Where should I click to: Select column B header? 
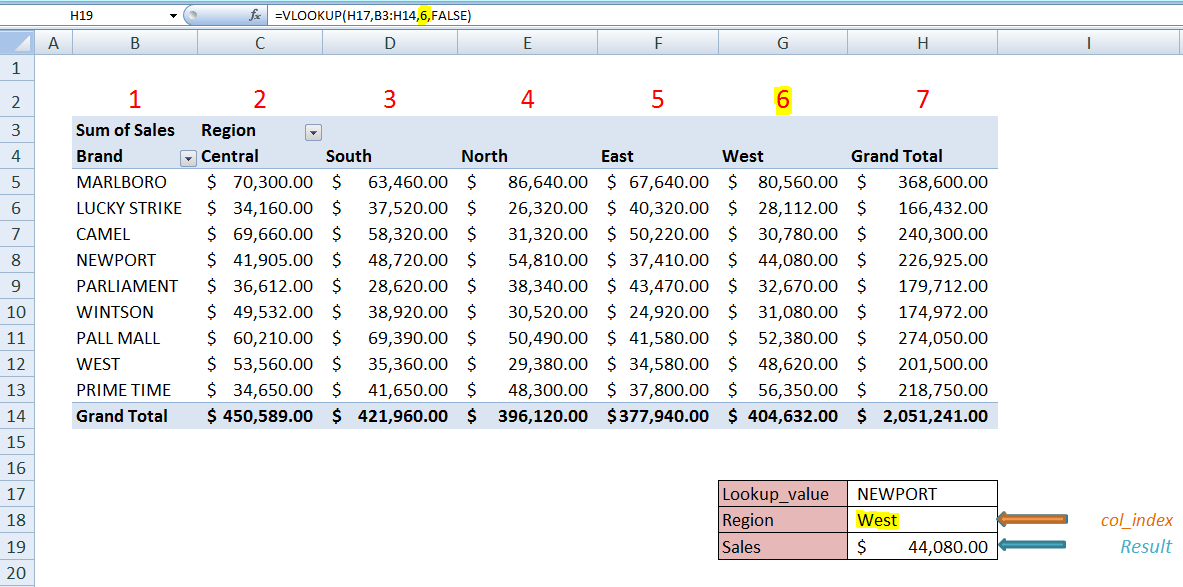point(135,44)
